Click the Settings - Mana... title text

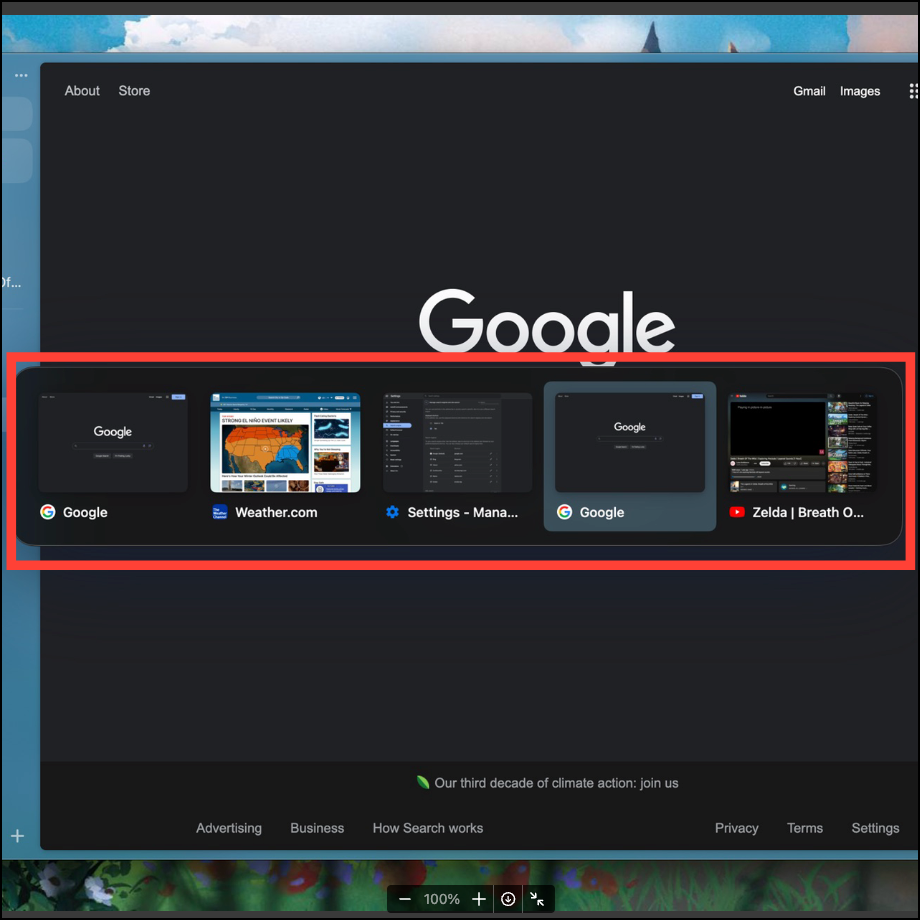click(462, 512)
